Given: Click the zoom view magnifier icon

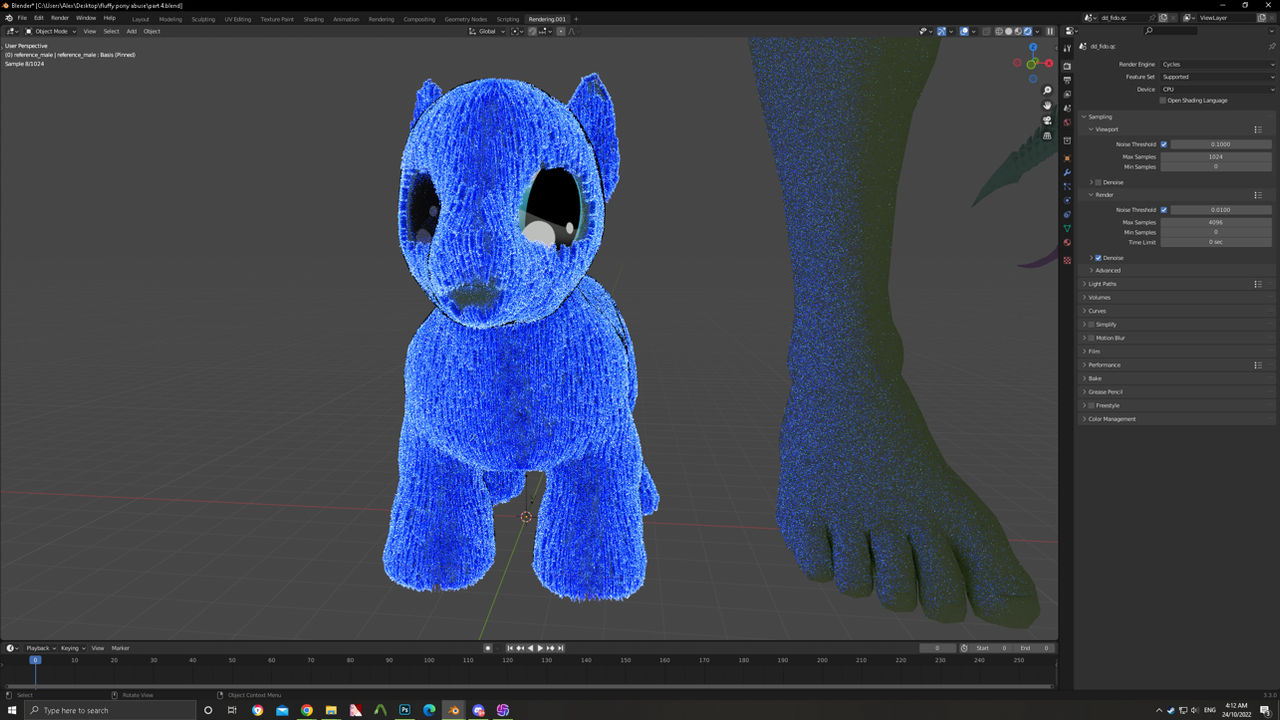Looking at the screenshot, I should 1047,91.
